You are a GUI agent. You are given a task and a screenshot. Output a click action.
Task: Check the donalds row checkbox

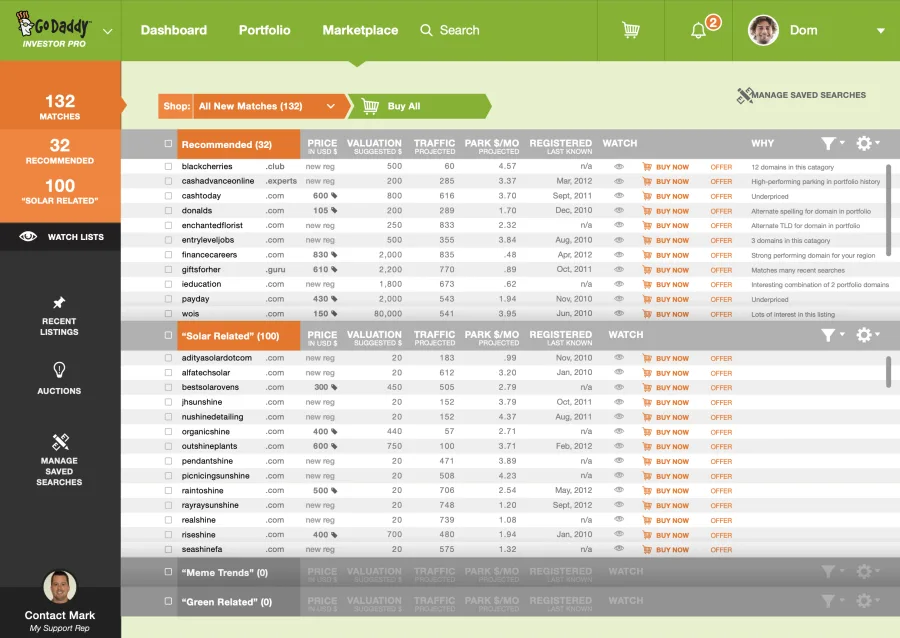(x=168, y=211)
